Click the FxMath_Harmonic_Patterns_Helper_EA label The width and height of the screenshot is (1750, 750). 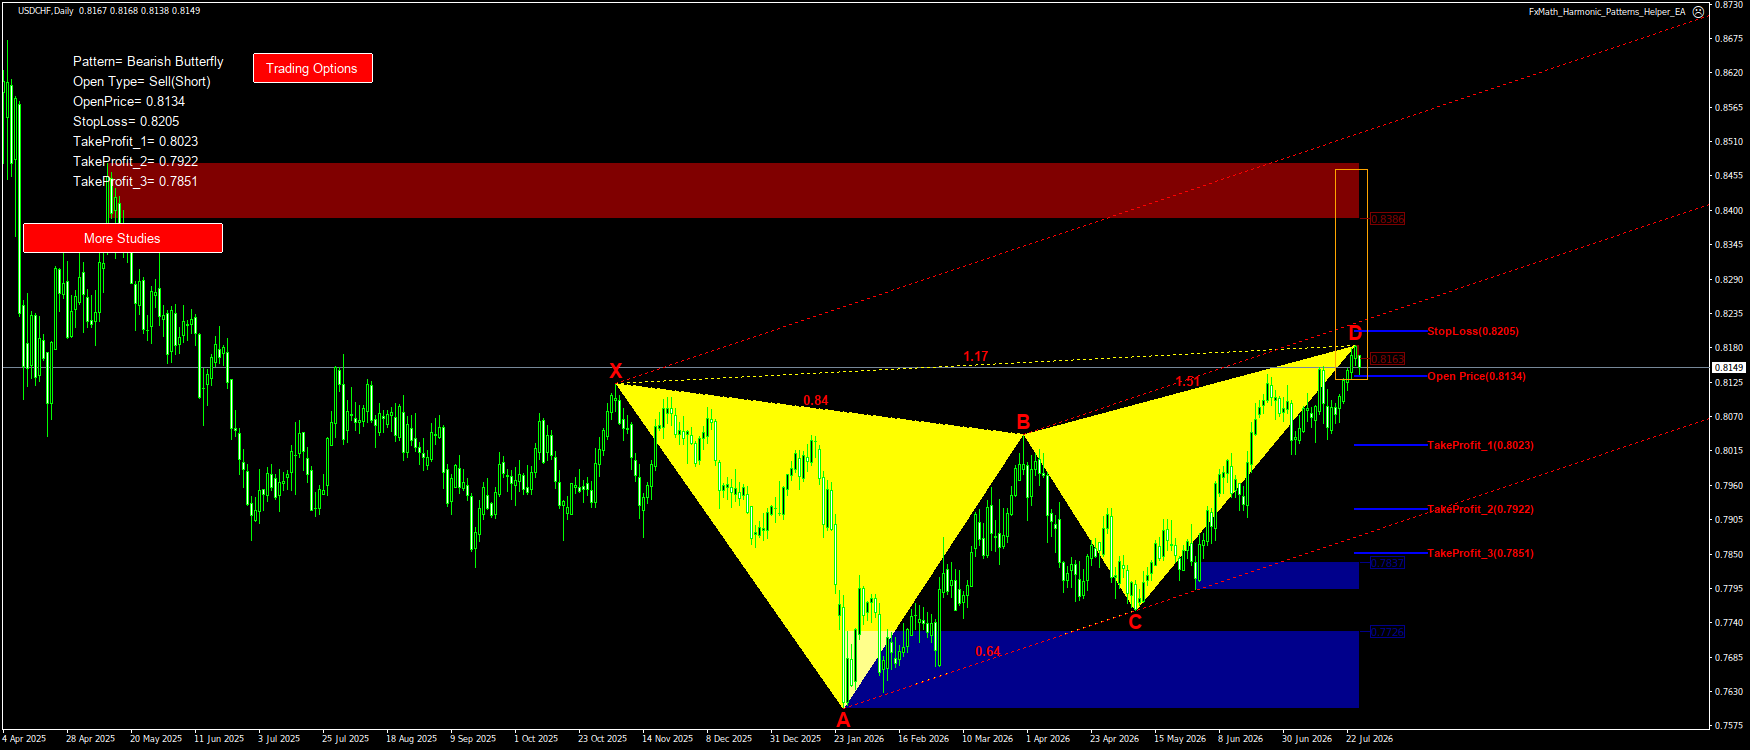point(1607,12)
